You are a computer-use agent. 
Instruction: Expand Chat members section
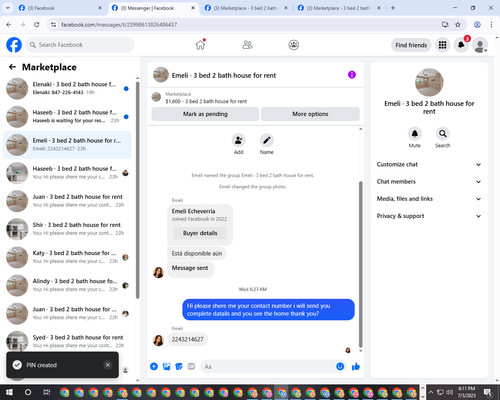(429, 182)
